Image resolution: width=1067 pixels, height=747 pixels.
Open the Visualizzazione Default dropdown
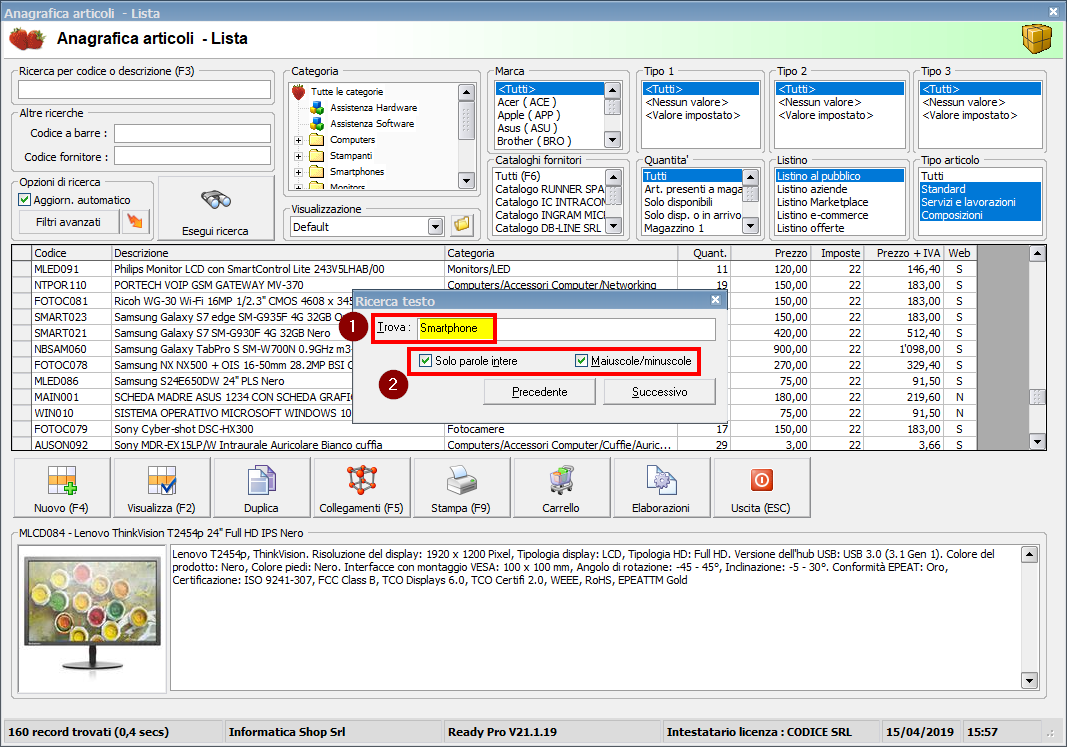435,226
